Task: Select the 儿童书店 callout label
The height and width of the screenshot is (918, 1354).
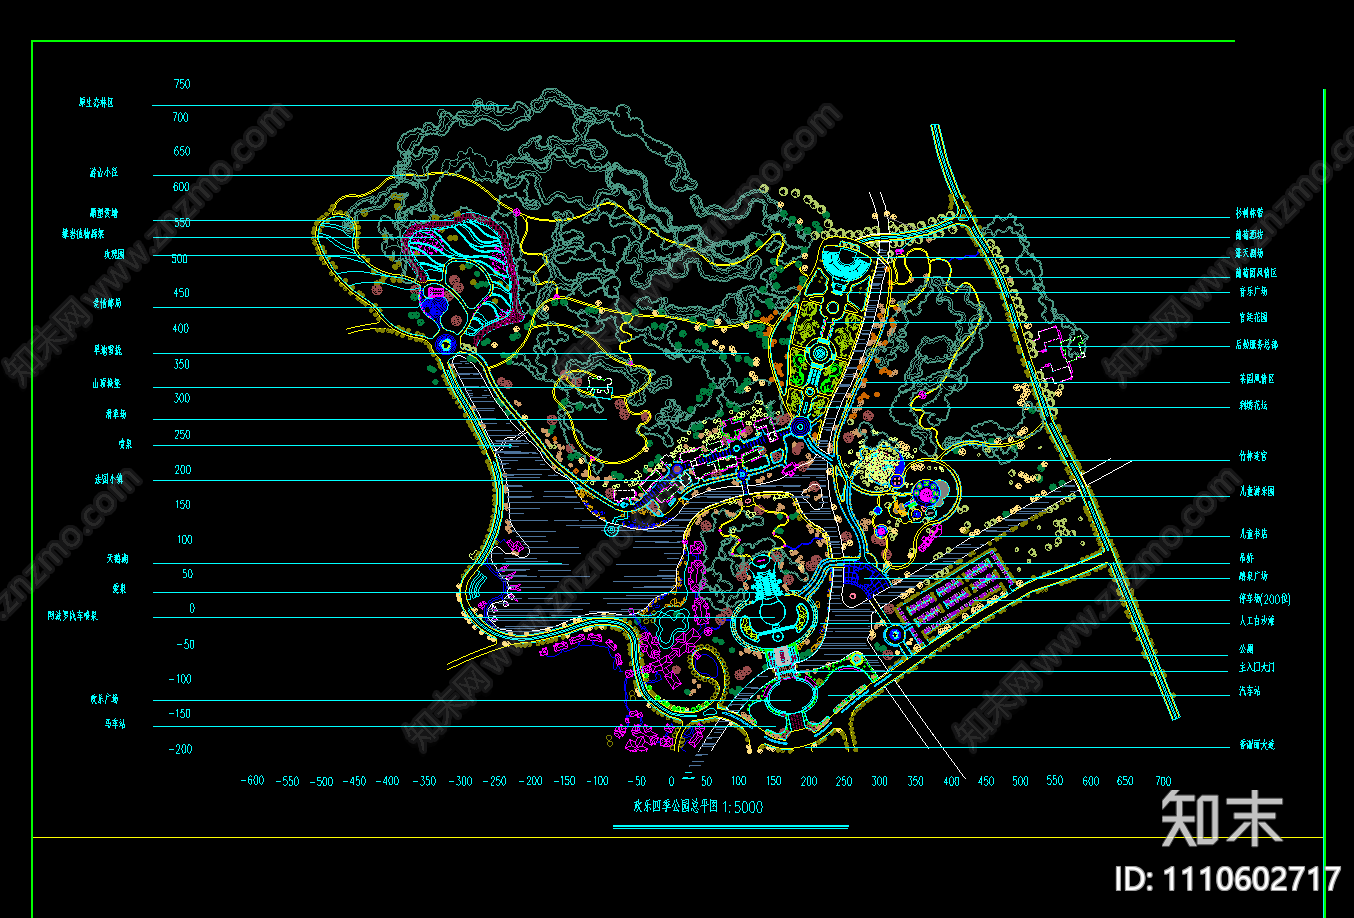Action: coord(1253,534)
